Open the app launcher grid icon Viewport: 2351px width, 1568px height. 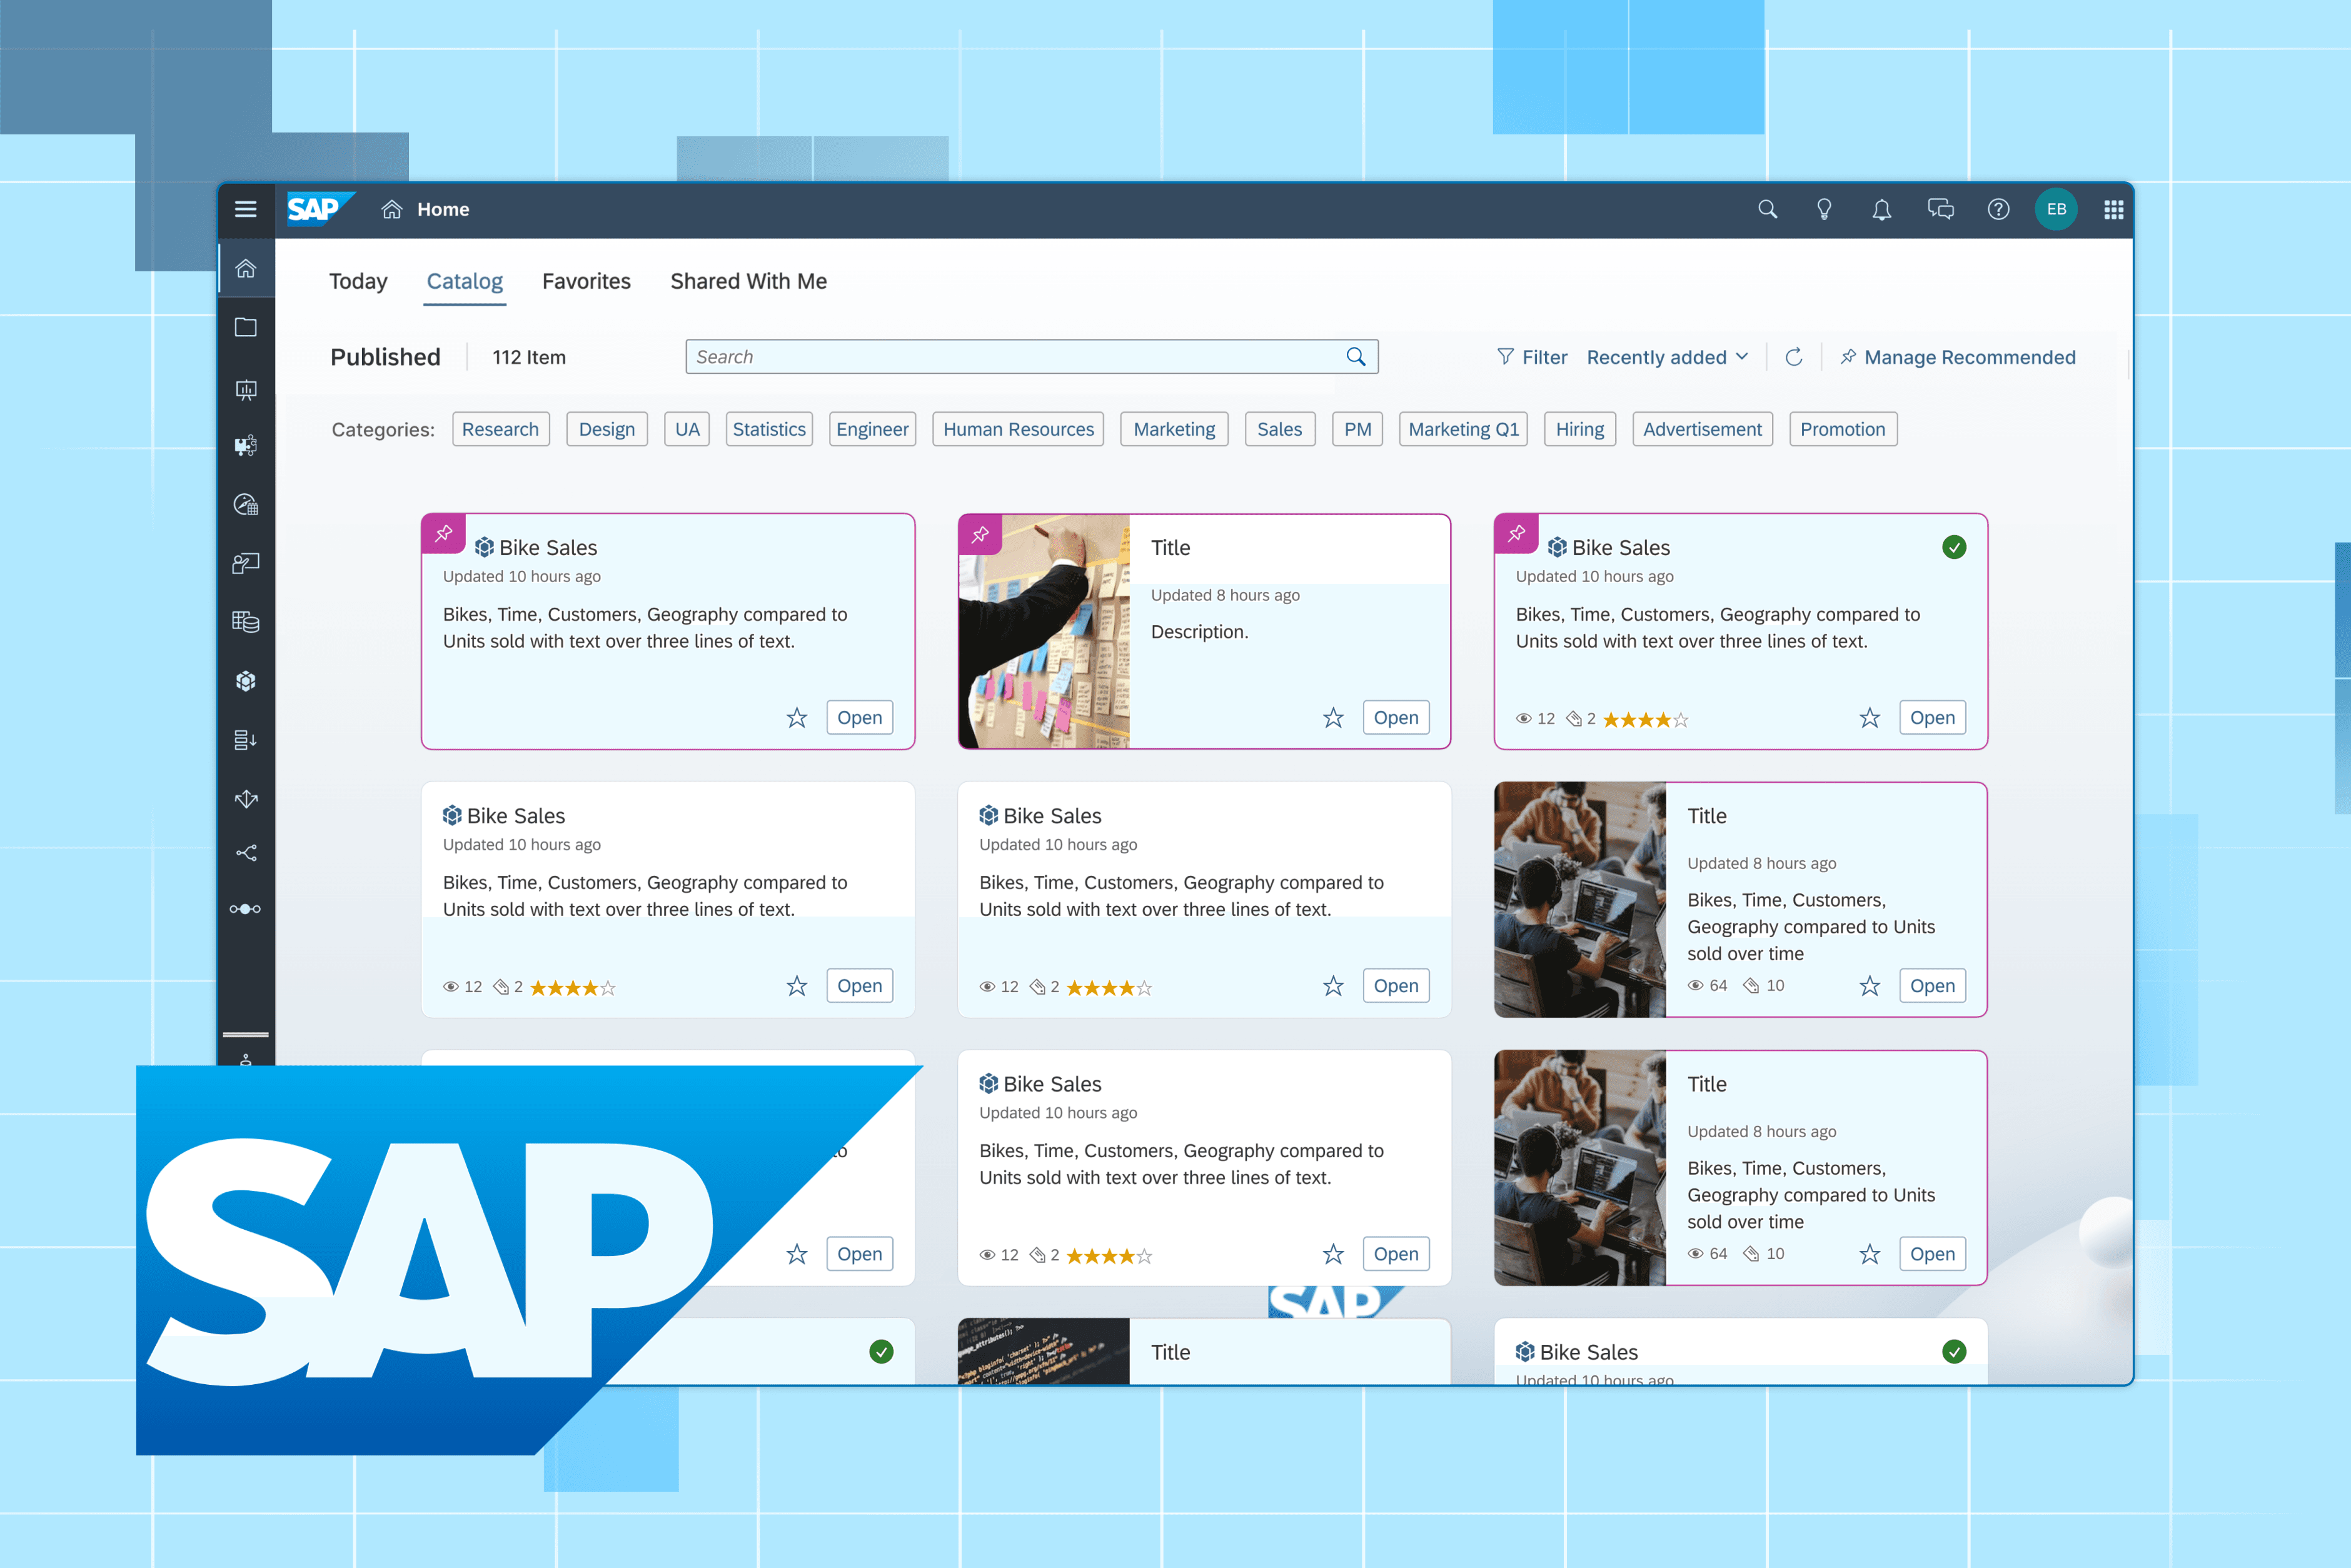pyautogui.click(x=2113, y=209)
